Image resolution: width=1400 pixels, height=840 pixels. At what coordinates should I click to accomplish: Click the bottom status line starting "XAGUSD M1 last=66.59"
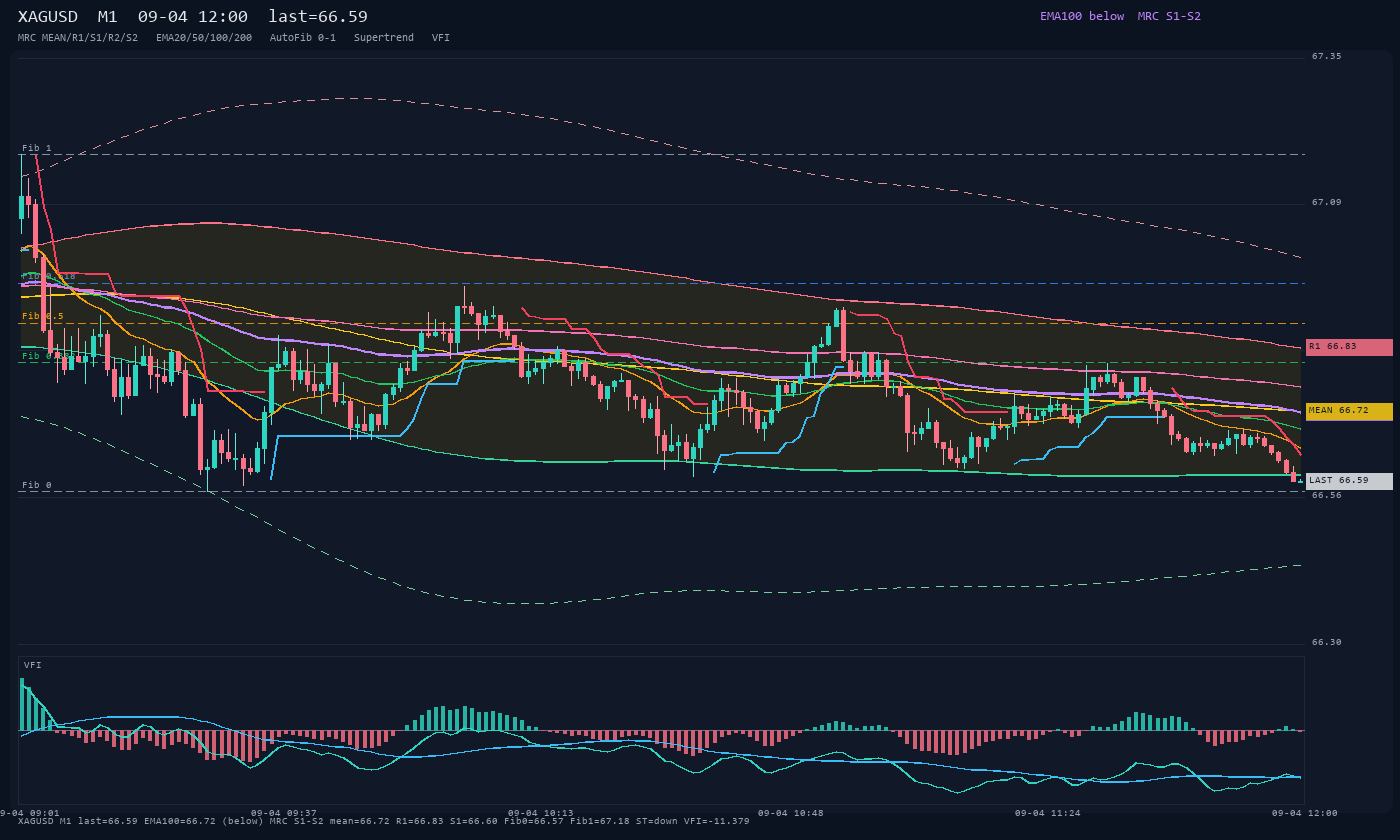pyautogui.click(x=384, y=821)
